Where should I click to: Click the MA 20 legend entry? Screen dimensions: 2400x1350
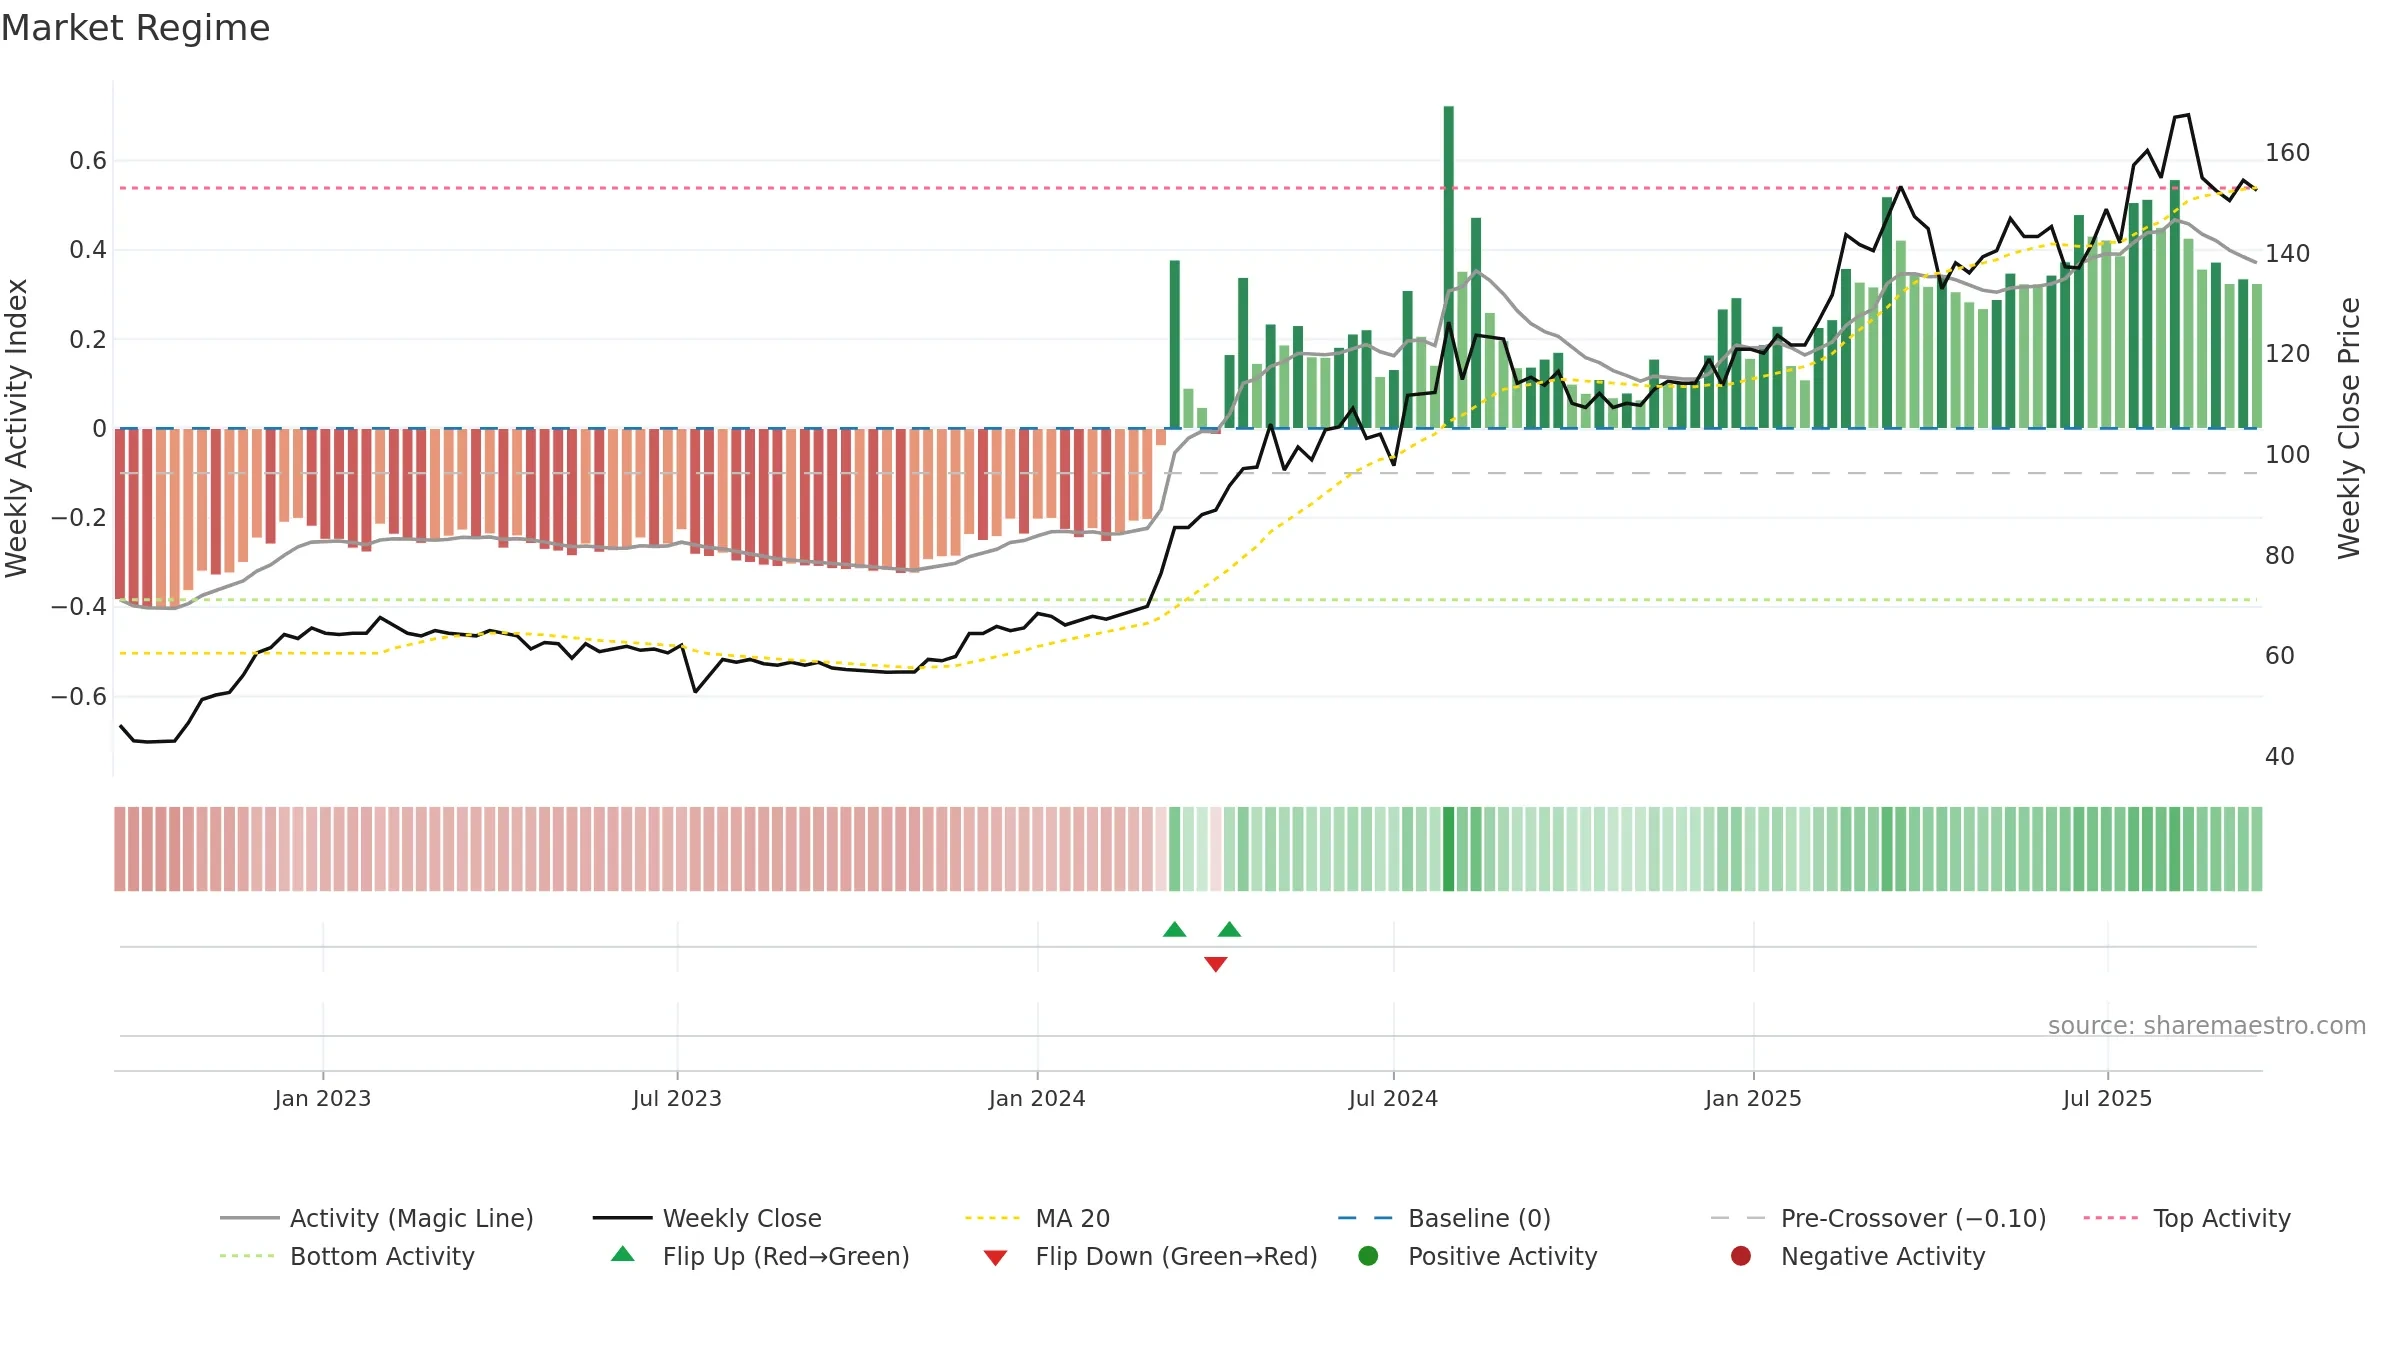1037,1218
